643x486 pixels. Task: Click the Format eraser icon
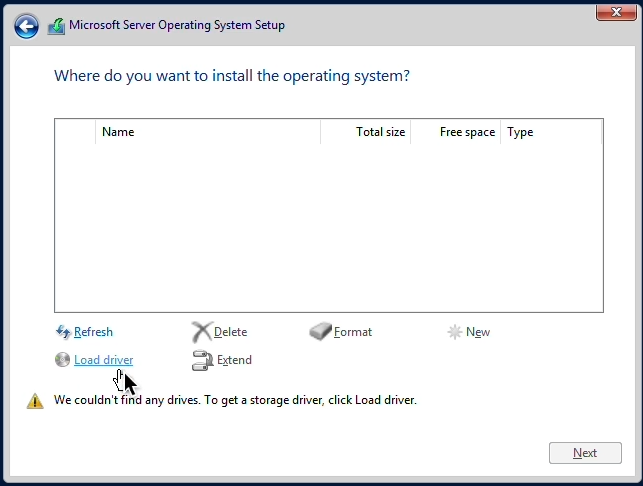(x=320, y=331)
